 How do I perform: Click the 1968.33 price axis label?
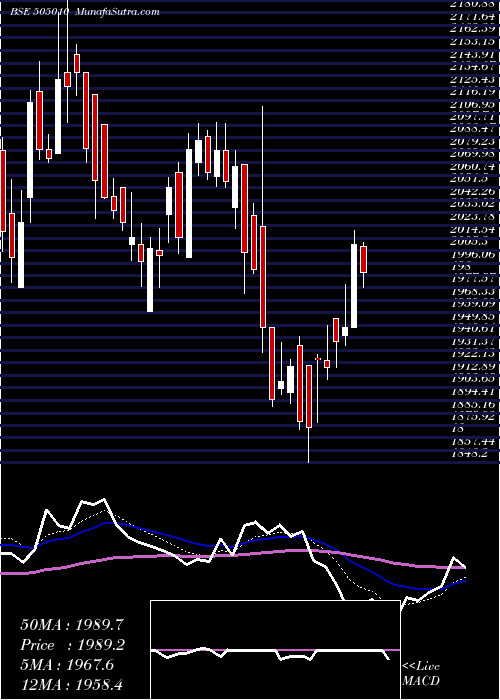pos(475,291)
